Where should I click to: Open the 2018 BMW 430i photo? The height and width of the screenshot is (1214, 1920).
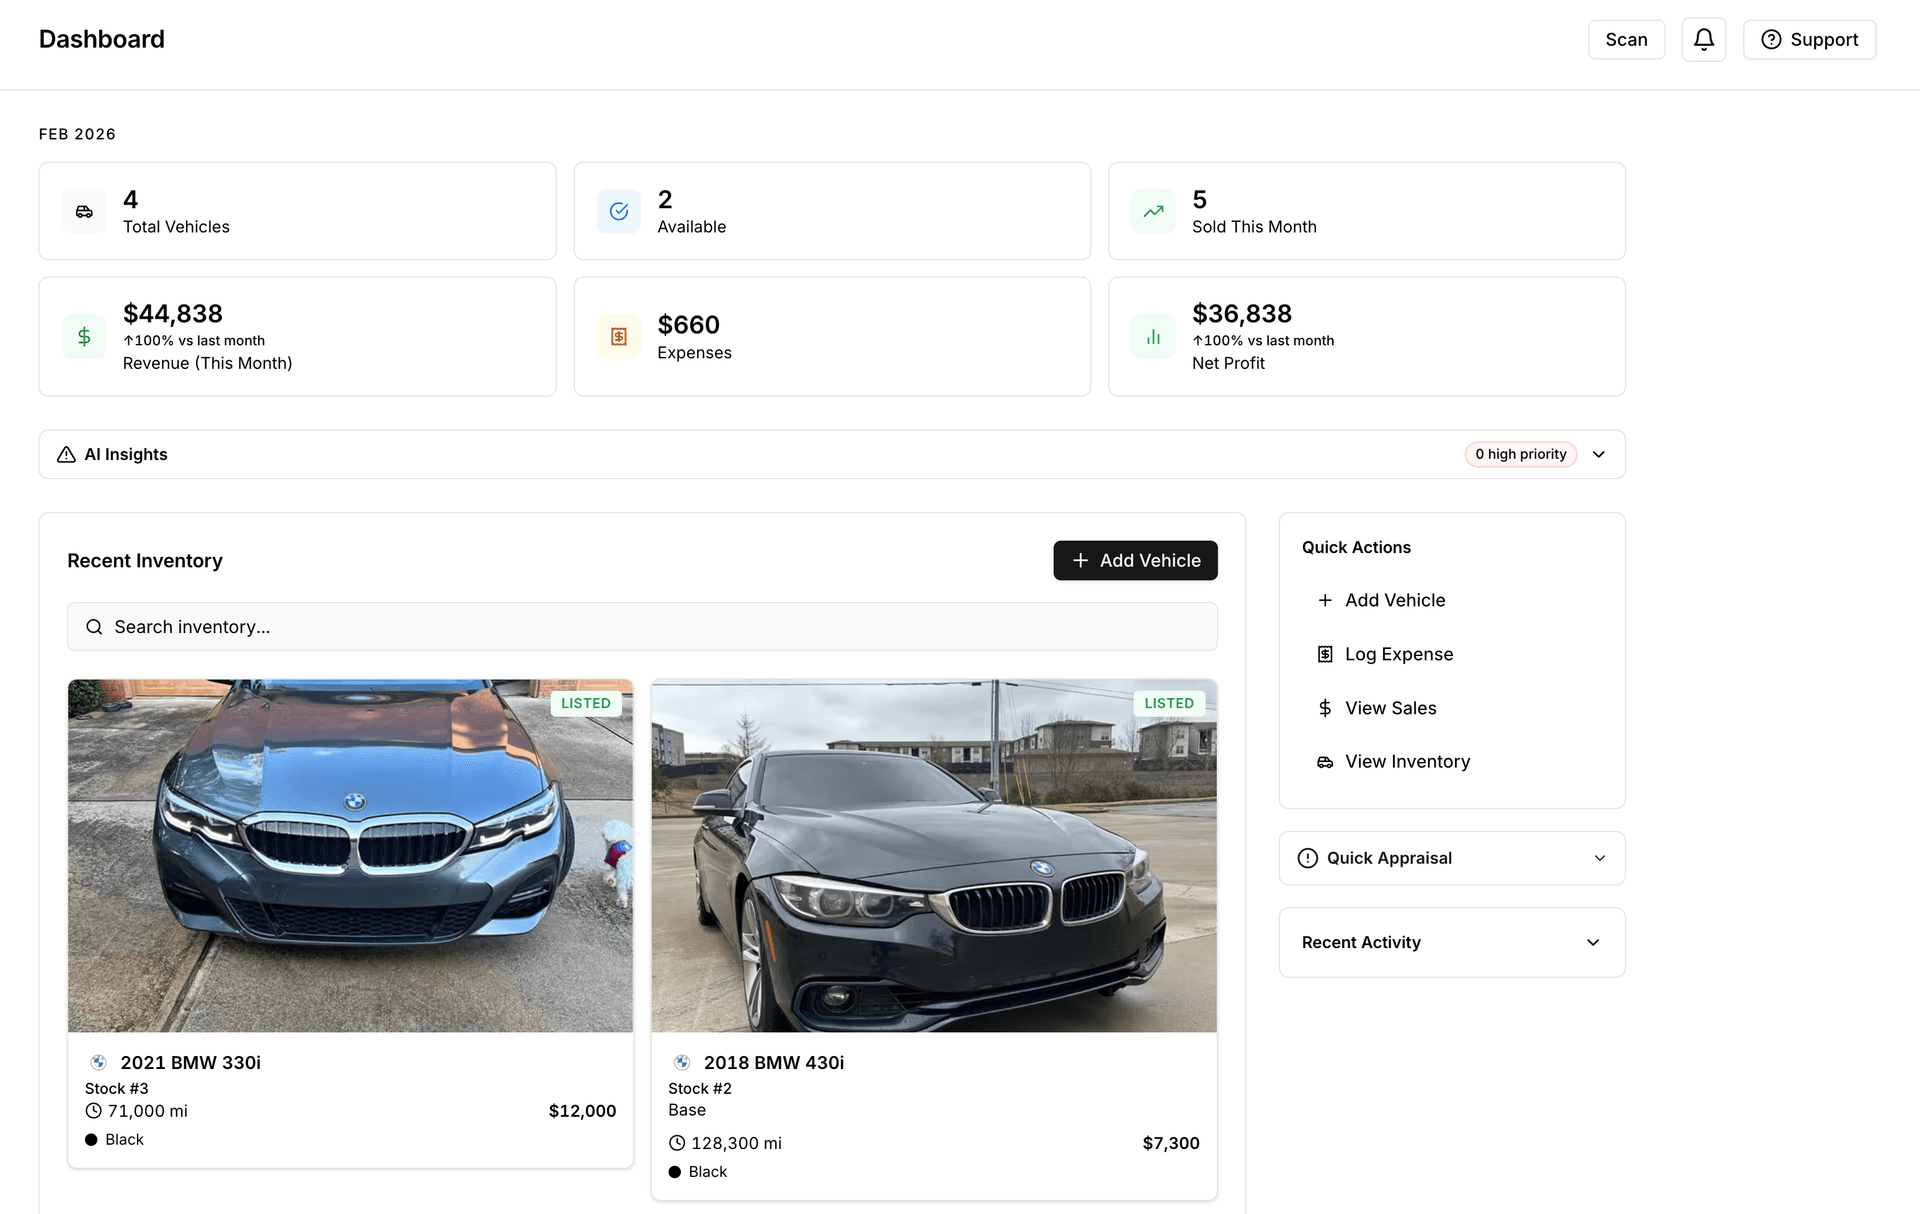(x=933, y=856)
